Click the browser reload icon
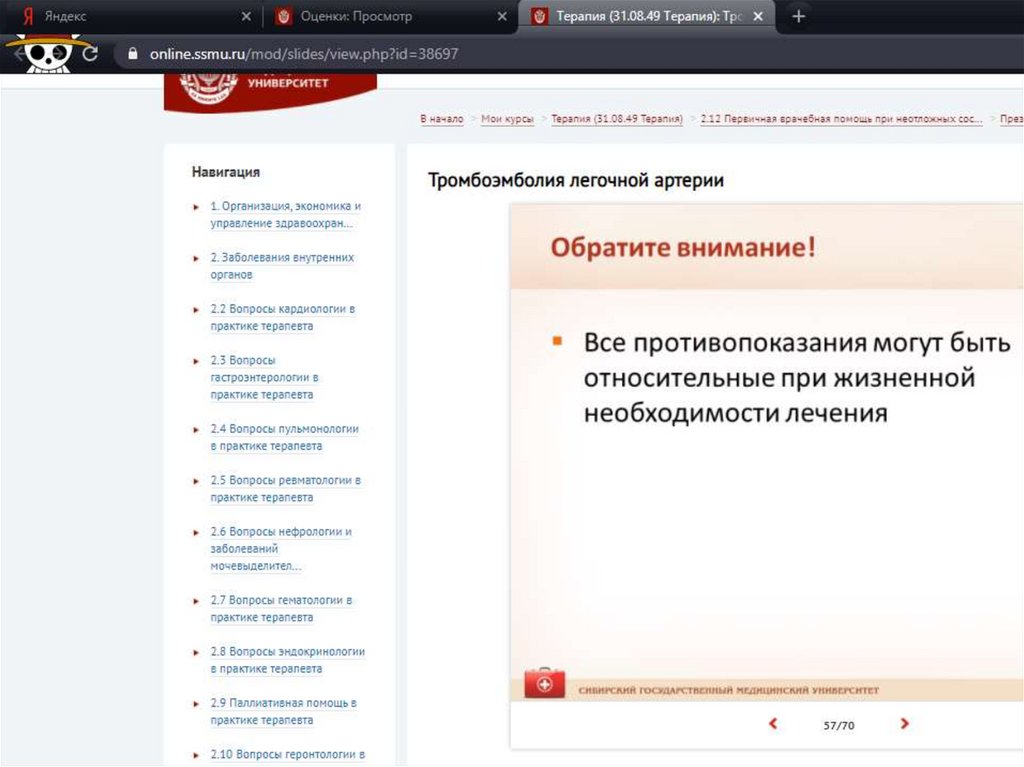The image size is (1024, 767). 90,54
